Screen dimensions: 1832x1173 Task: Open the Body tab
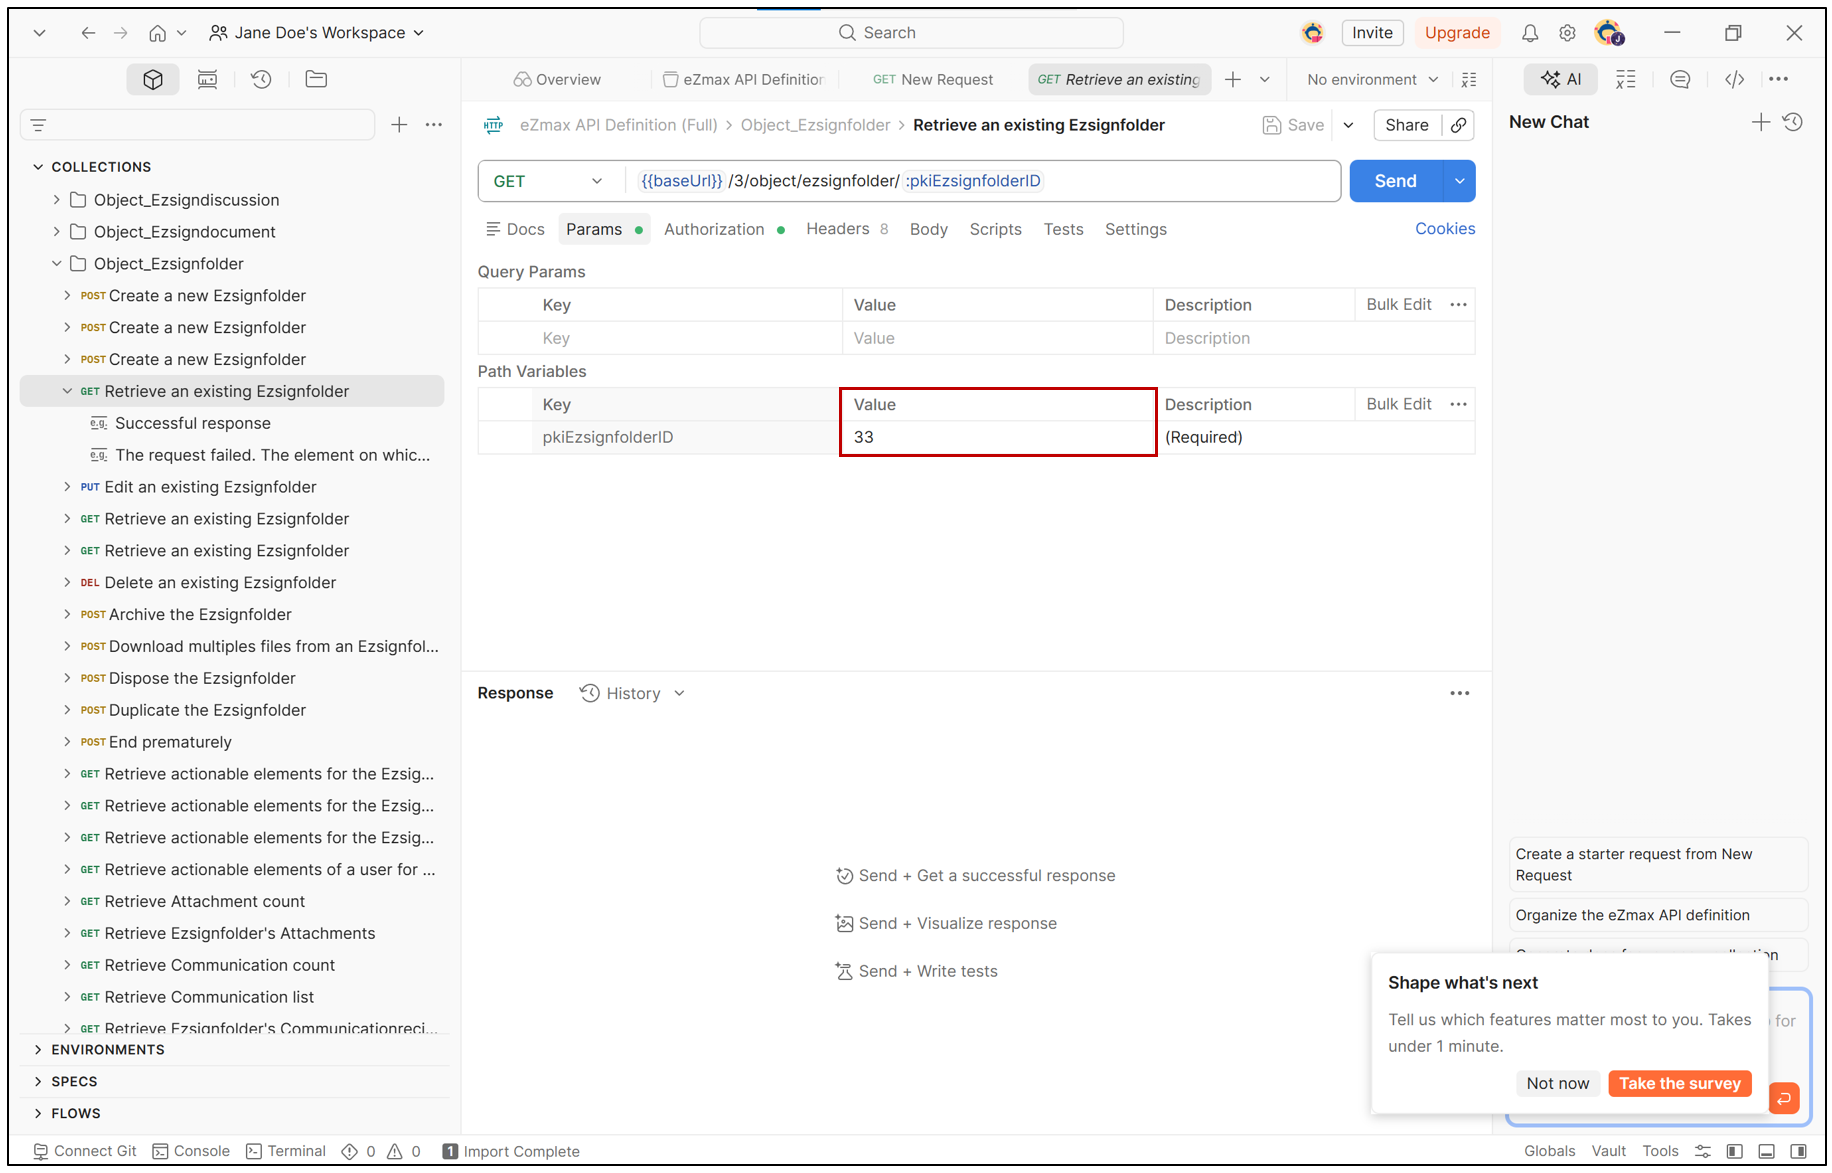928,229
